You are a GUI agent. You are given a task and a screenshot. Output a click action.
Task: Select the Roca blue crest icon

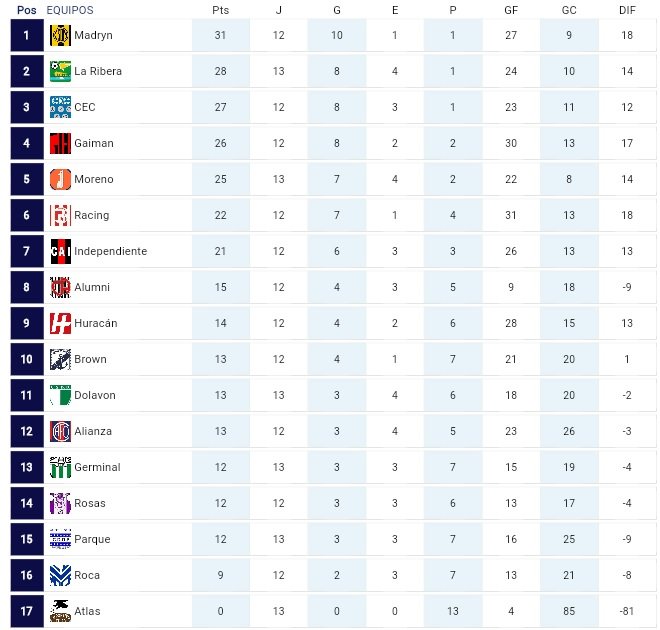pos(60,575)
